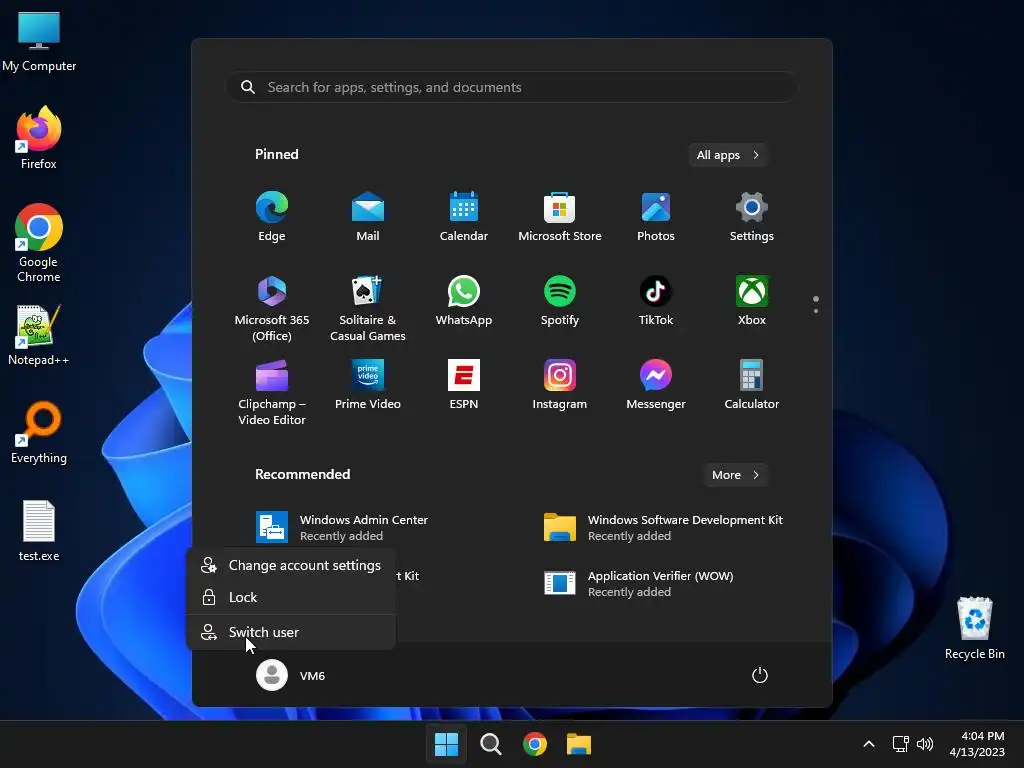1024x768 pixels.
Task: Select My Computer desktop icon
Action: tap(39, 42)
